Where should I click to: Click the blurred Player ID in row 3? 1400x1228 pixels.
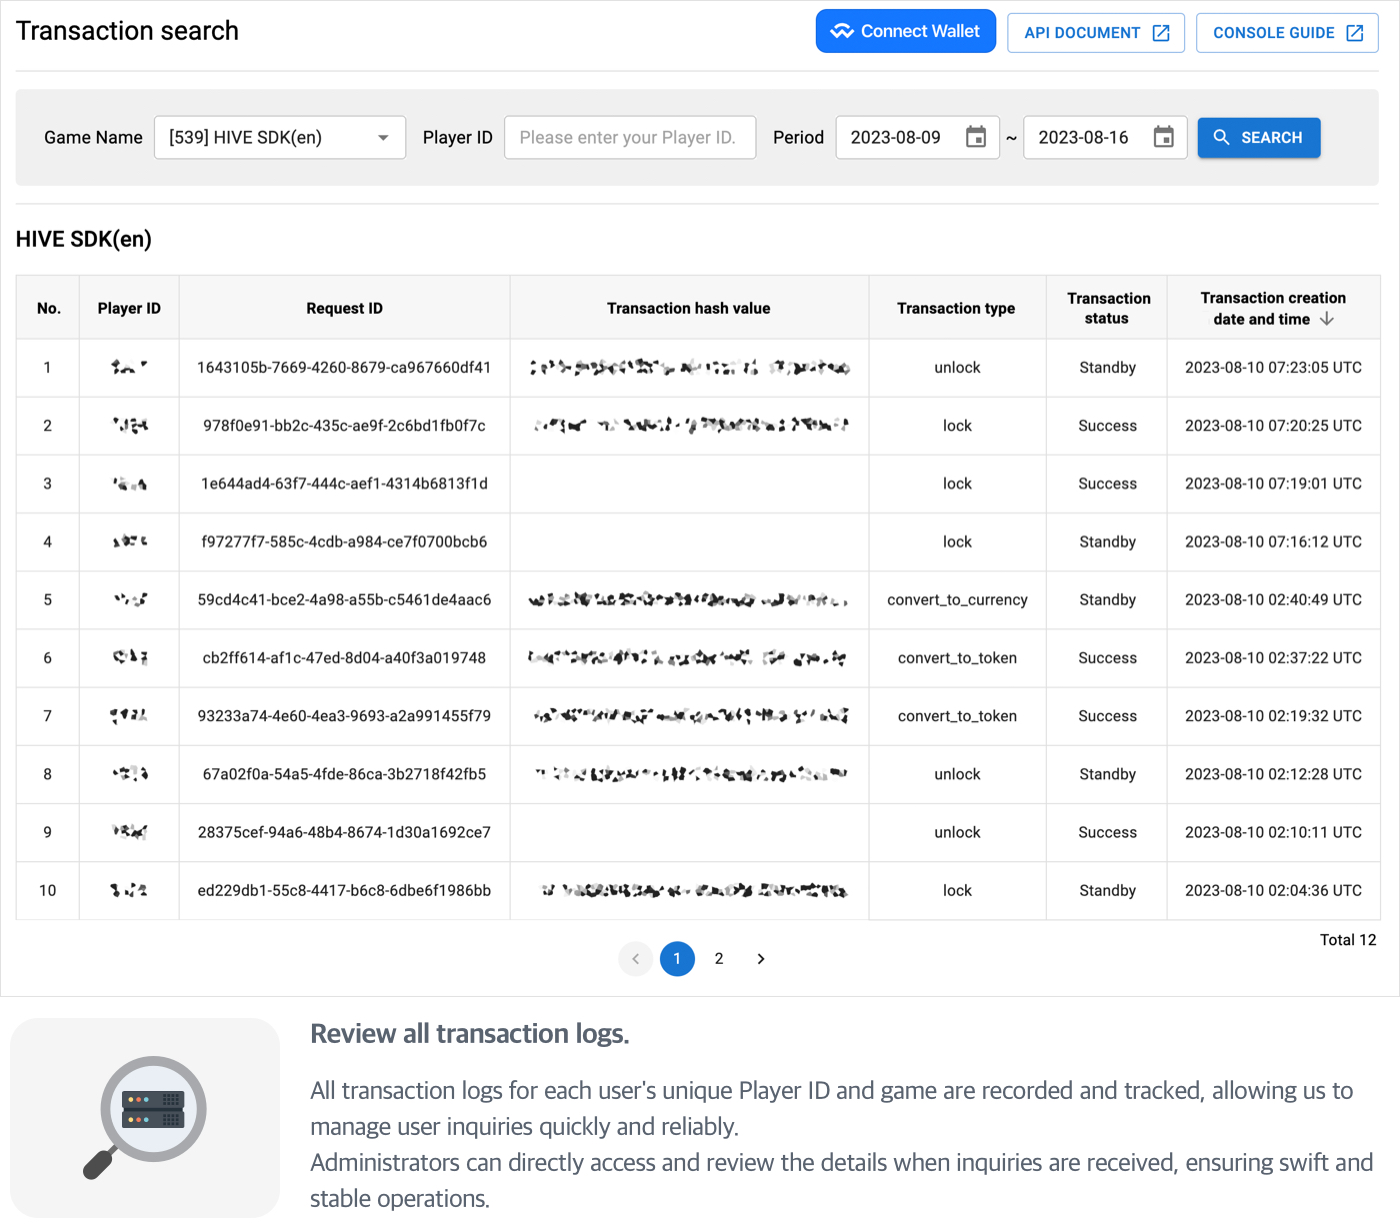tap(129, 484)
